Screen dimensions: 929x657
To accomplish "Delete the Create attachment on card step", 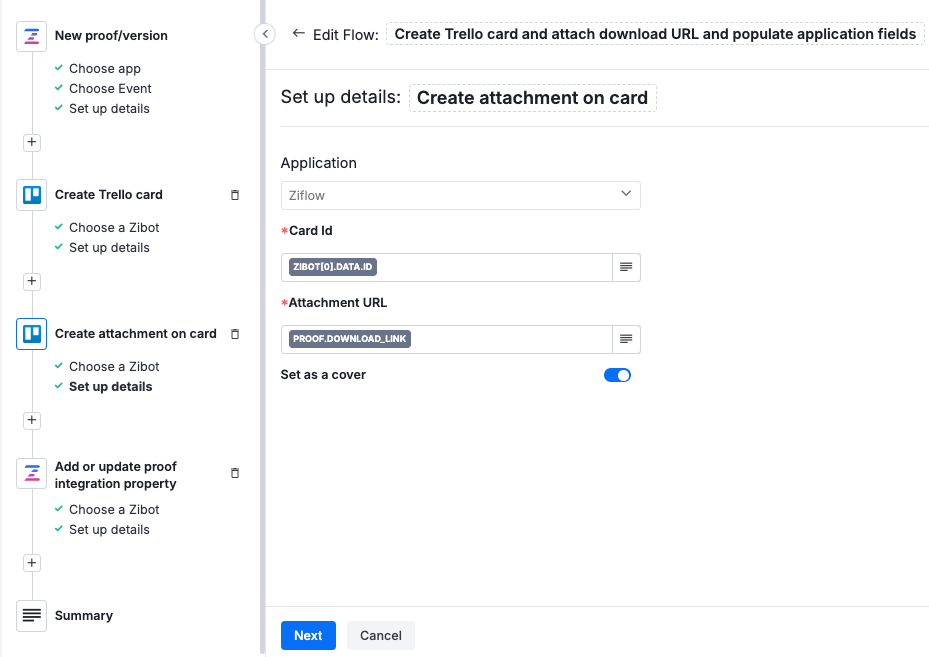I will coord(235,334).
